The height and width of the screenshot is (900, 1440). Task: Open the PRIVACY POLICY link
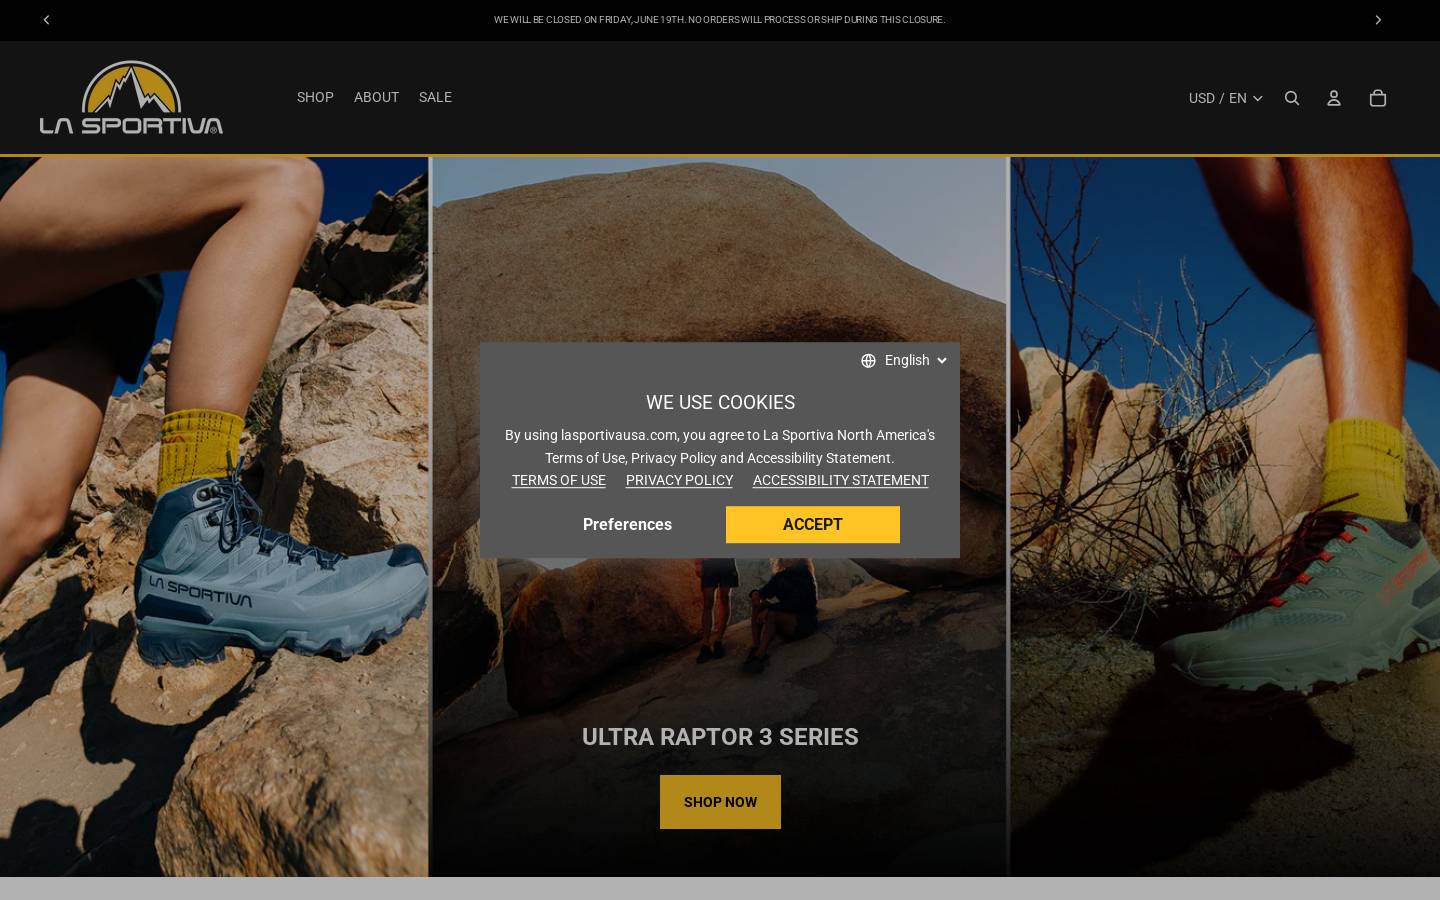[679, 480]
